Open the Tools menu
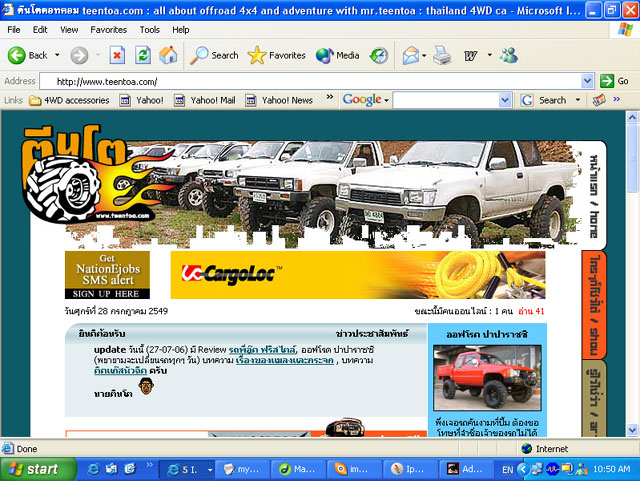This screenshot has width=640, height=481. pyautogui.click(x=150, y=30)
